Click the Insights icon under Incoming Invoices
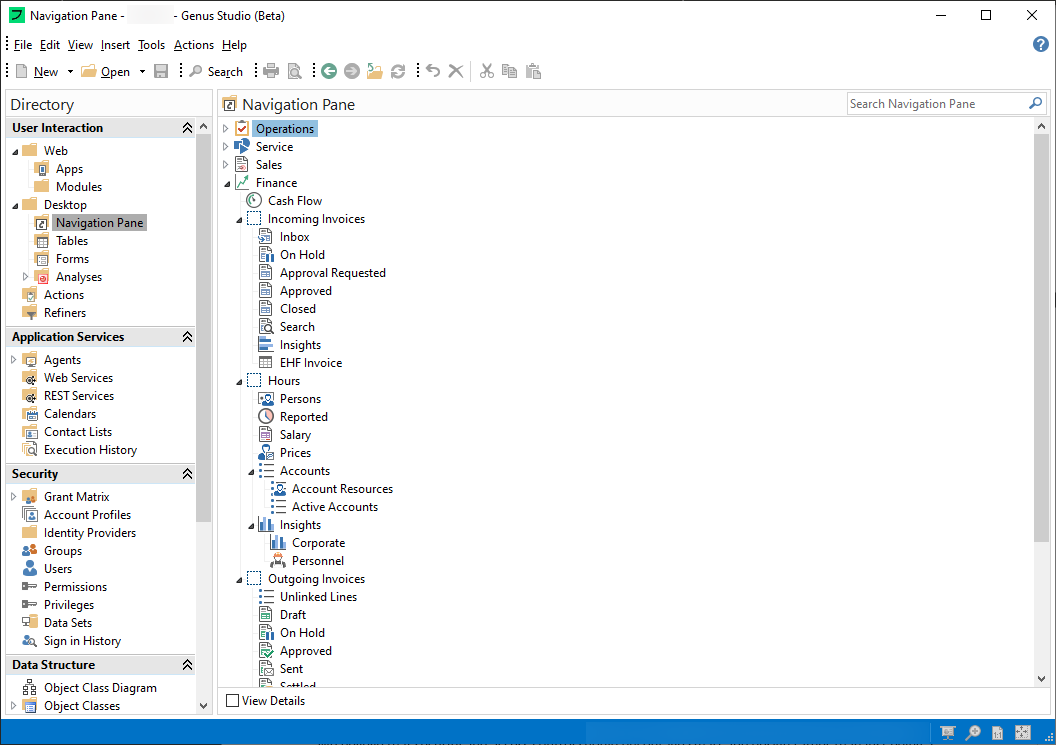The image size is (1056, 745). [266, 344]
